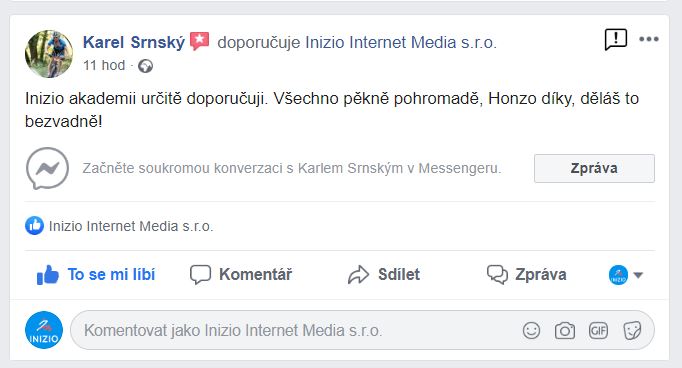Click the '11 hod' timestamp
The height and width of the screenshot is (368, 682).
pyautogui.click(x=104, y=65)
